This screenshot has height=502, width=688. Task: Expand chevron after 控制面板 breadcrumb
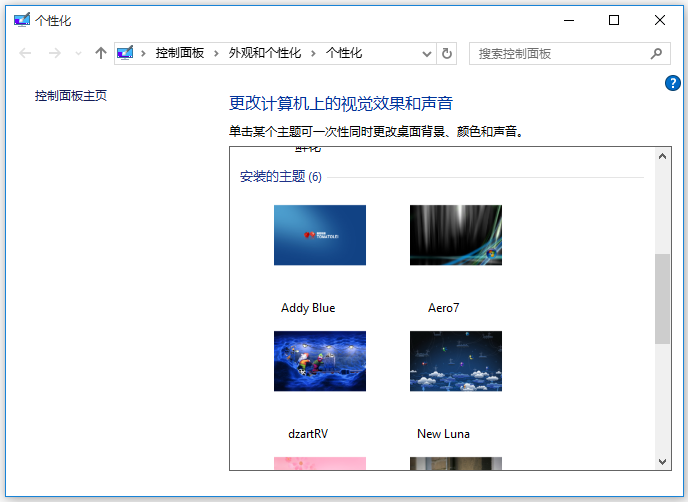pyautogui.click(x=216, y=53)
